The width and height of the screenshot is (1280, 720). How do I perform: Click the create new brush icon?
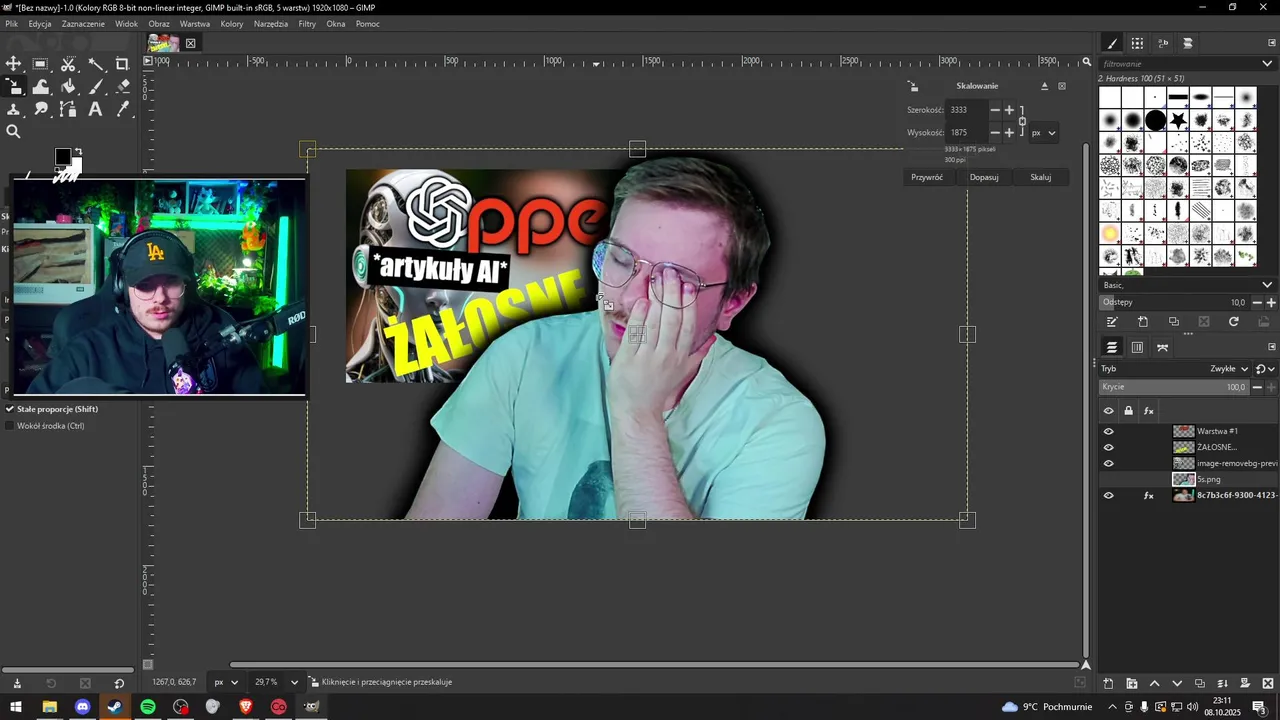(x=1143, y=322)
